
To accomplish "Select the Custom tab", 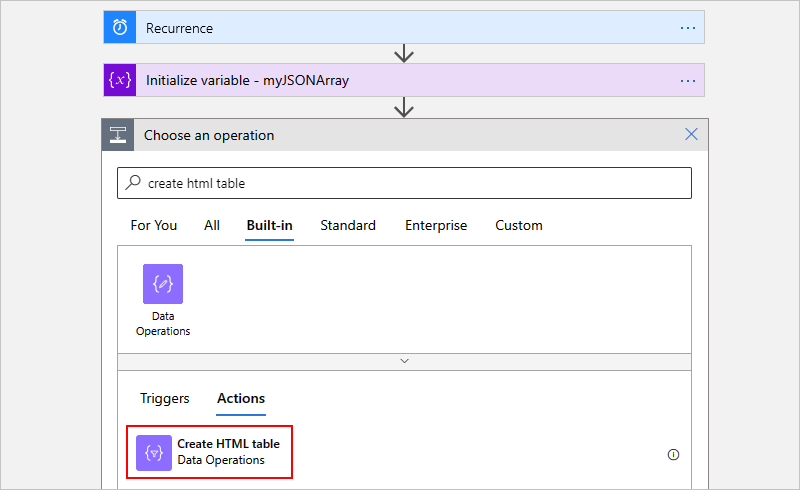I will click(519, 225).
